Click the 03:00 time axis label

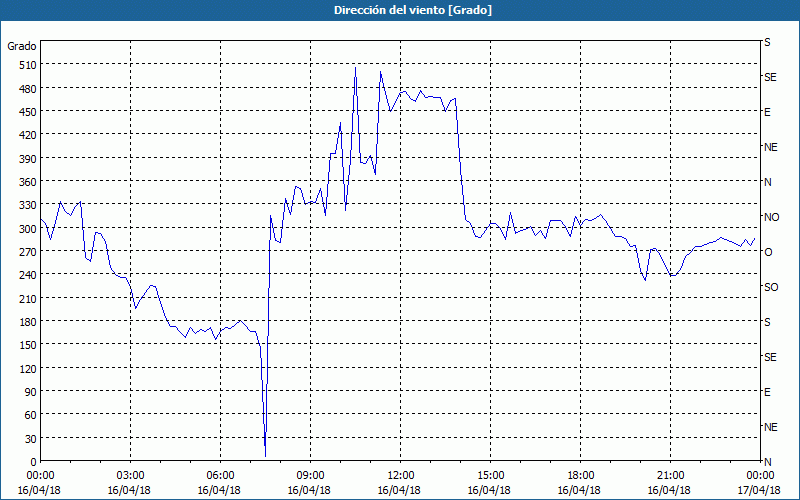[131, 476]
